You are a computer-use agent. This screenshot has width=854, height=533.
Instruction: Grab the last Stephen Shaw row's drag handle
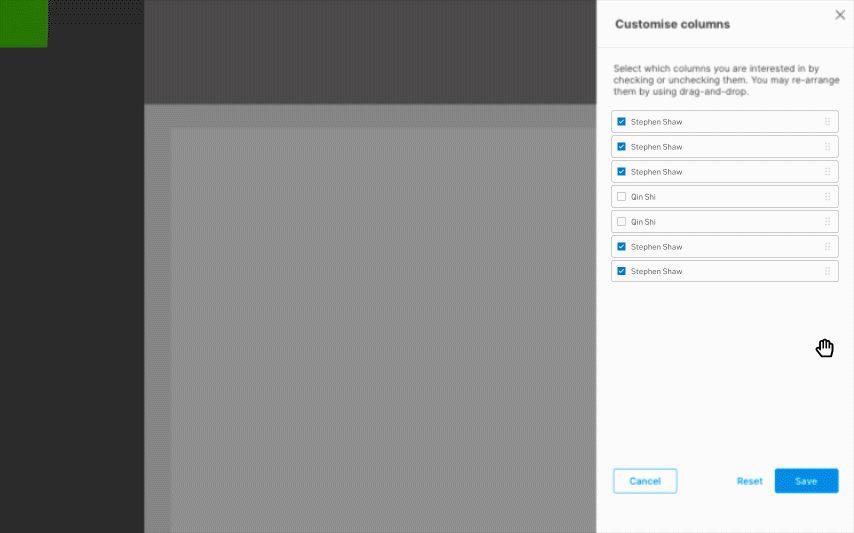tap(827, 271)
